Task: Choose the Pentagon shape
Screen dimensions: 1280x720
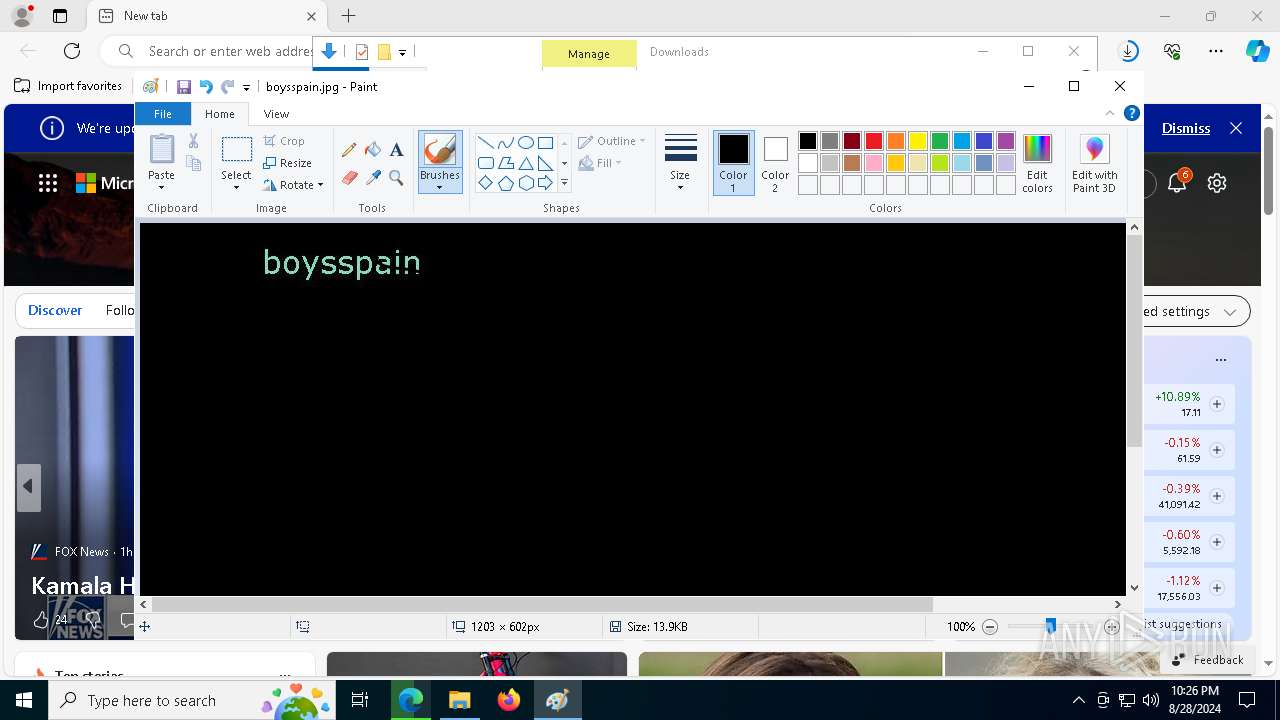Action: point(505,183)
